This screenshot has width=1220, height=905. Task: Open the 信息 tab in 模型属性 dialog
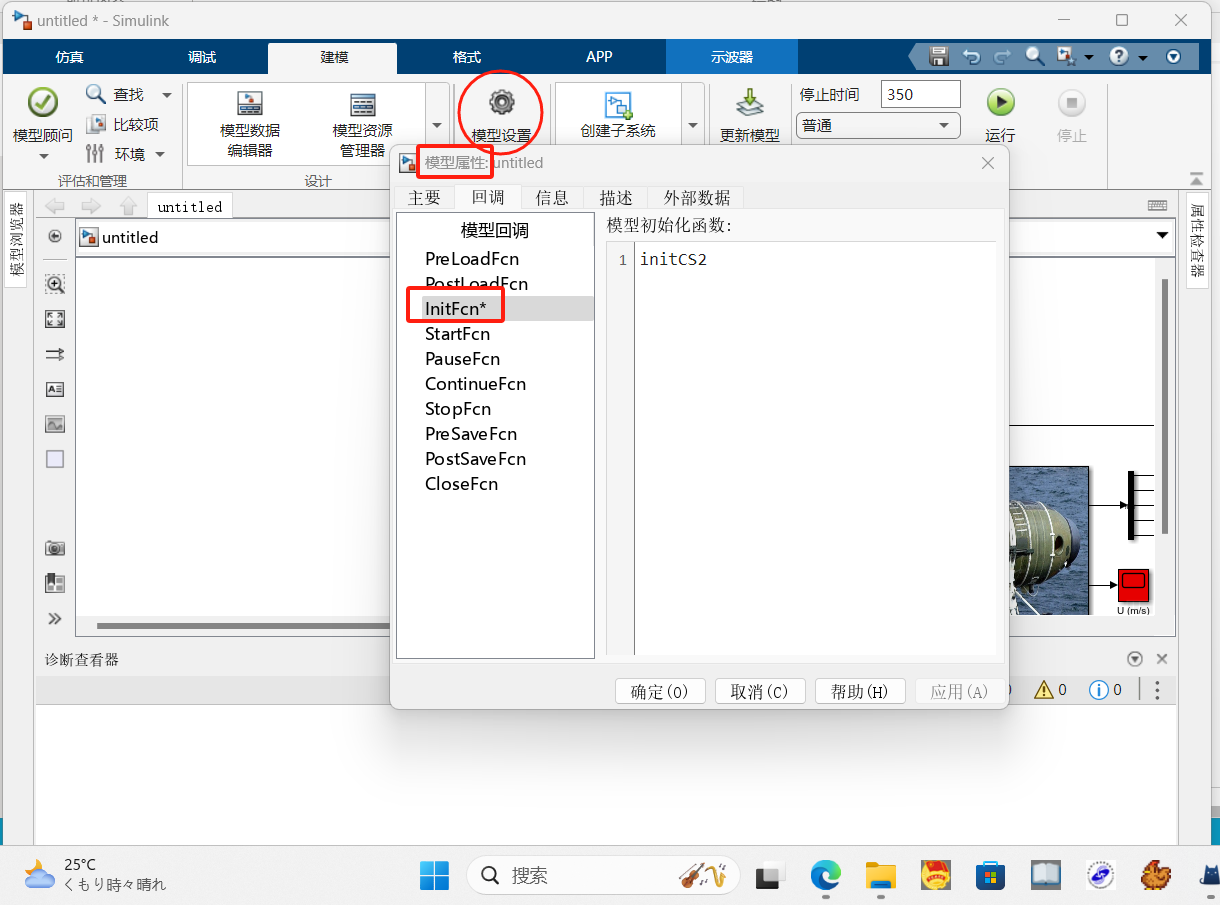click(x=552, y=197)
